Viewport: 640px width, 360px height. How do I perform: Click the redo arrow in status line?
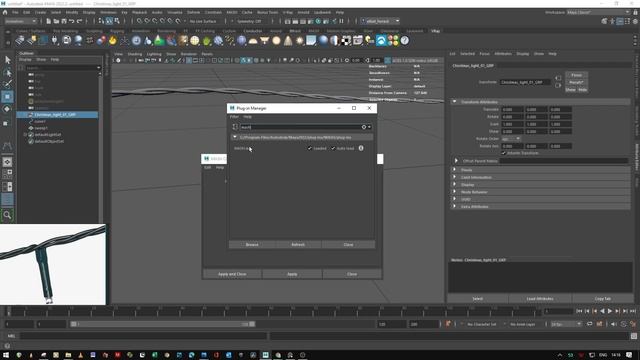(x=79, y=21)
